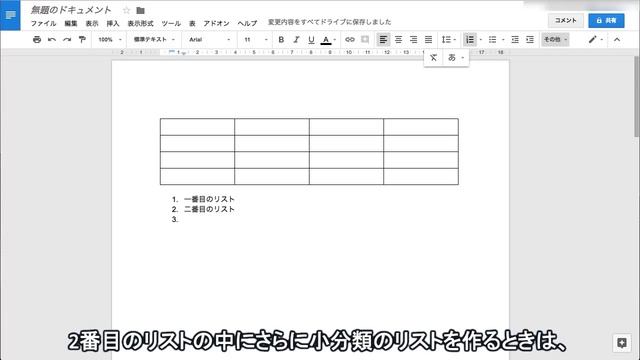Viewport: 640px width, 360px height.
Task: Decrease the indent
Action: point(515,40)
